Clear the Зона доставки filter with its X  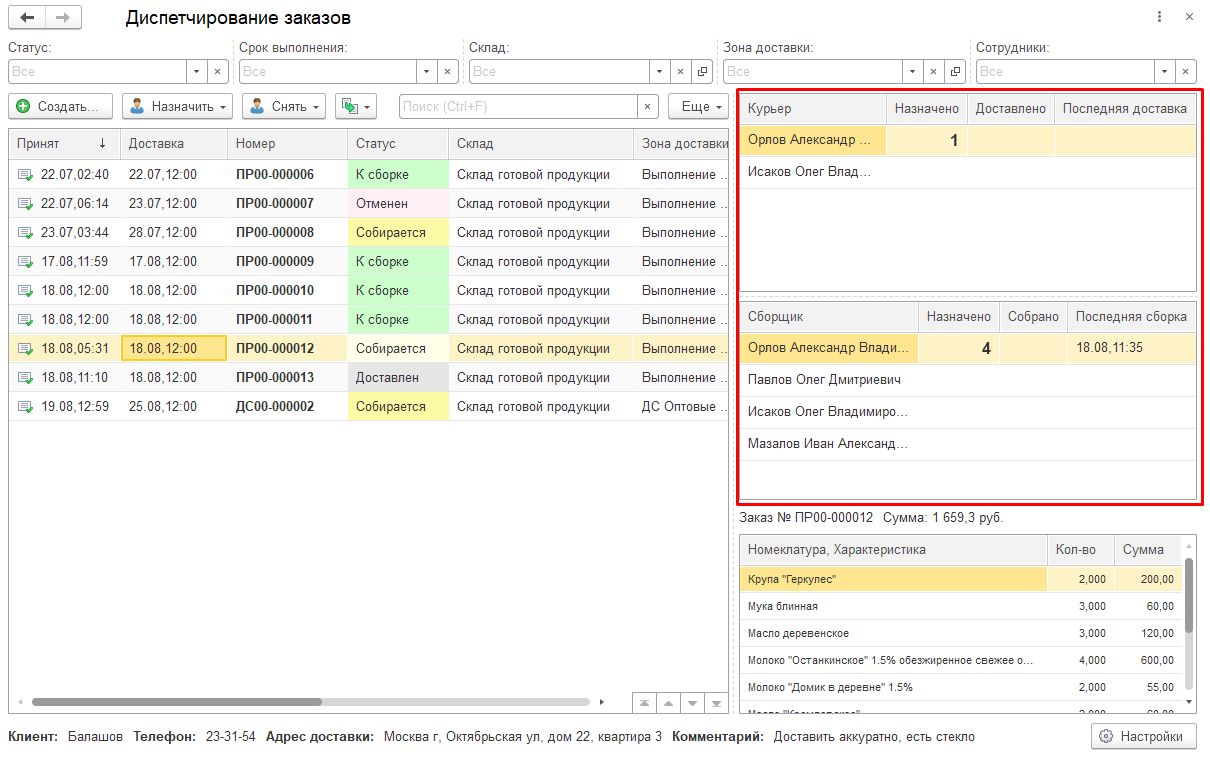coord(933,72)
